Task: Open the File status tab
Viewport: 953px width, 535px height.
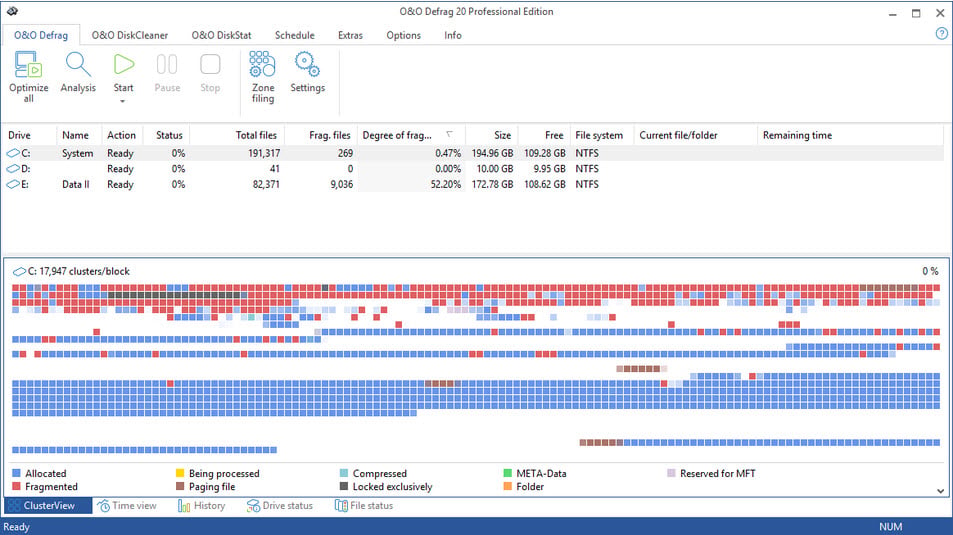Action: 363,505
